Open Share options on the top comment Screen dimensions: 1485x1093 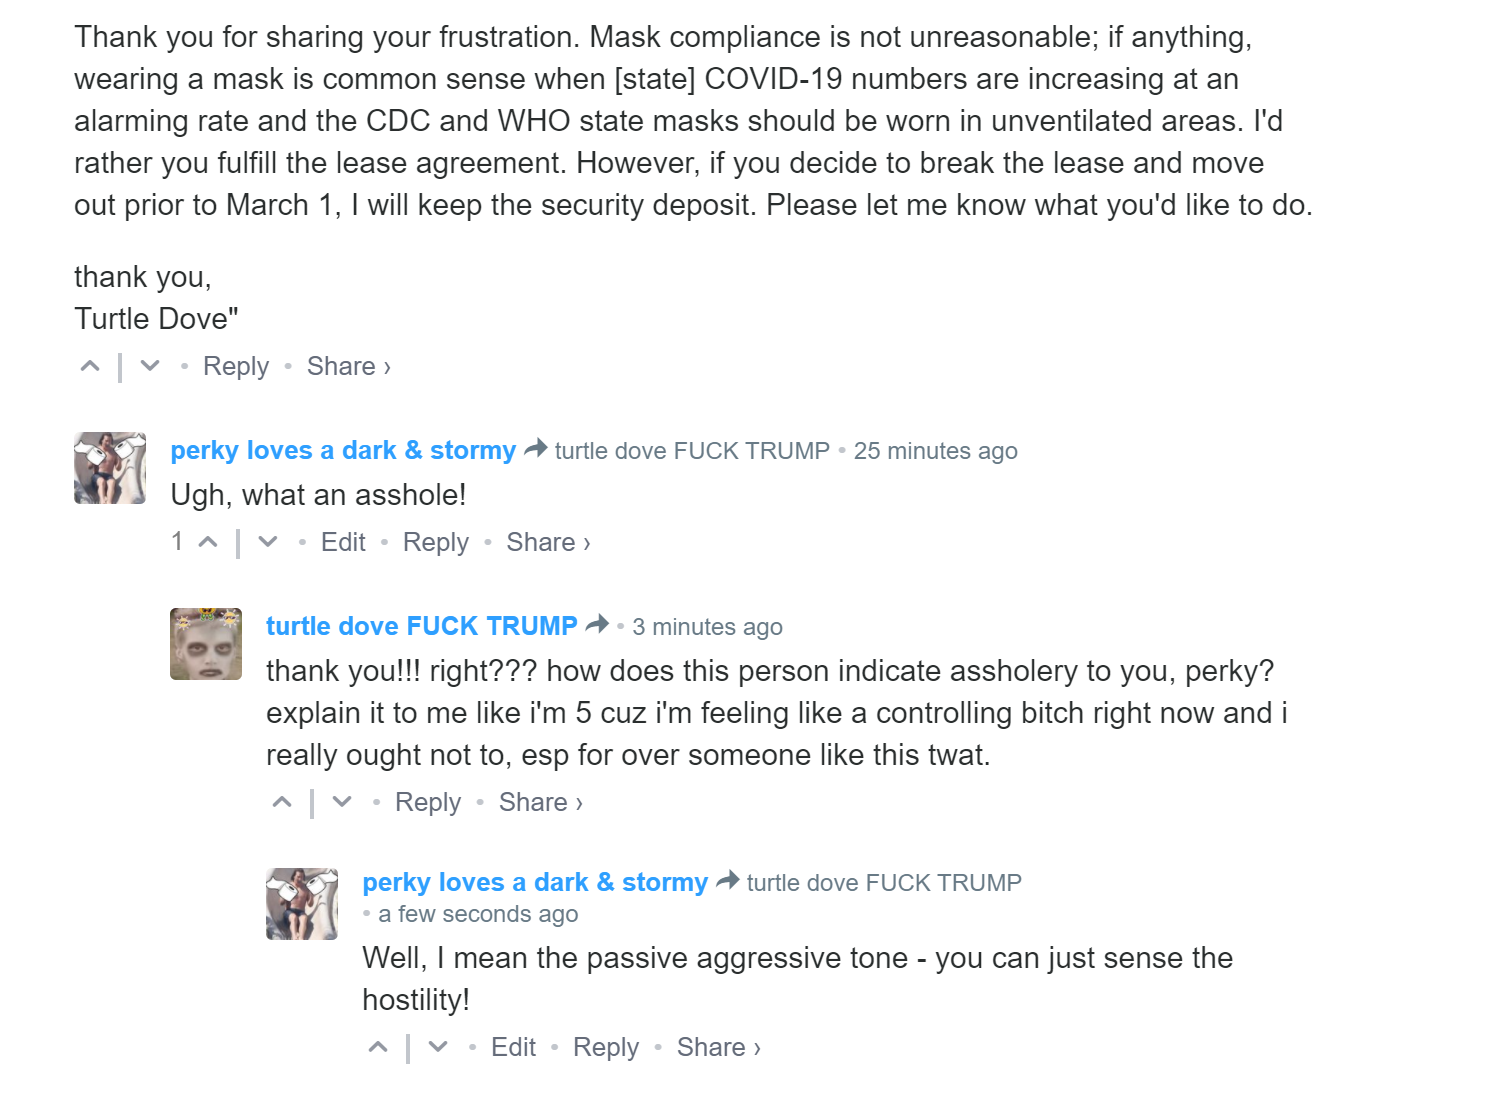coord(348,367)
